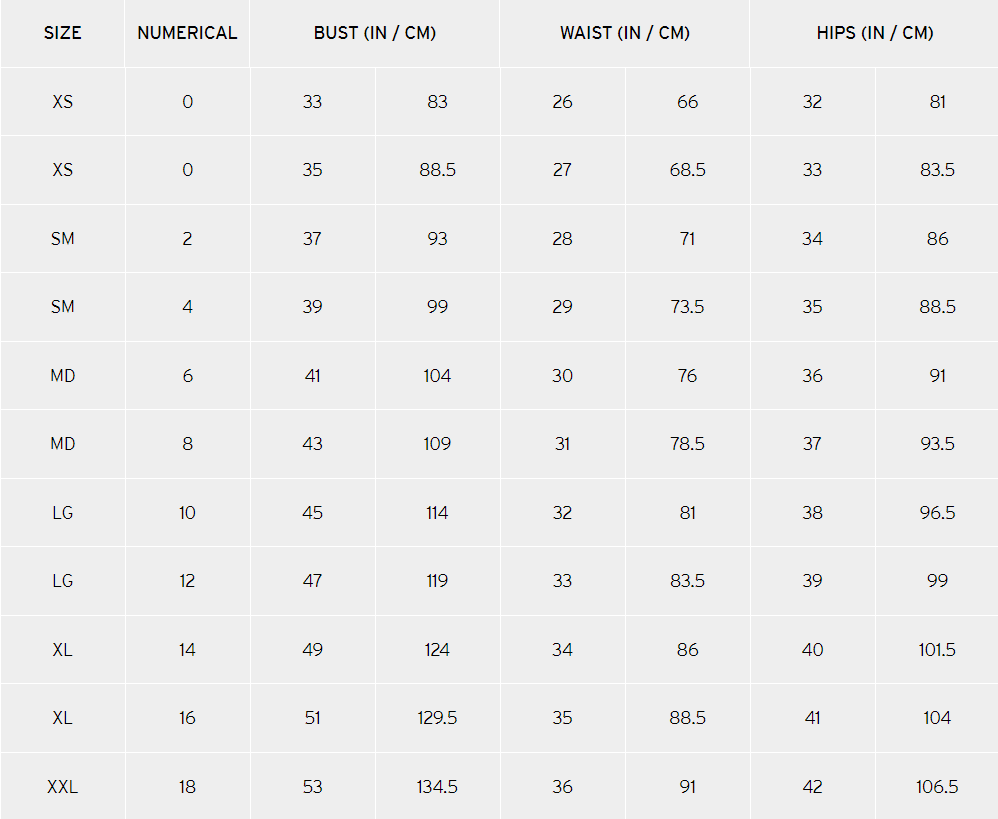Click the XXL size cell
The width and height of the screenshot is (998, 819).
(62, 787)
